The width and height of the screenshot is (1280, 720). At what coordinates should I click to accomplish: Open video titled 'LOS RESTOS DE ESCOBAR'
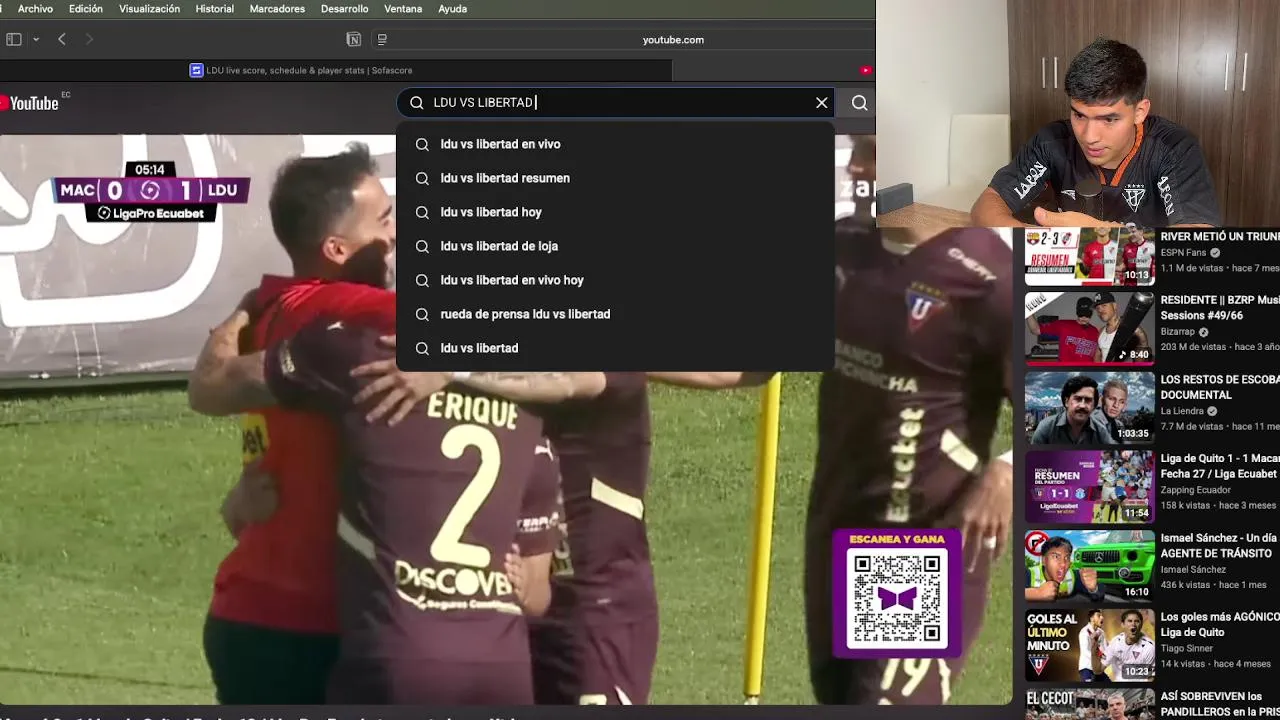(1220, 387)
